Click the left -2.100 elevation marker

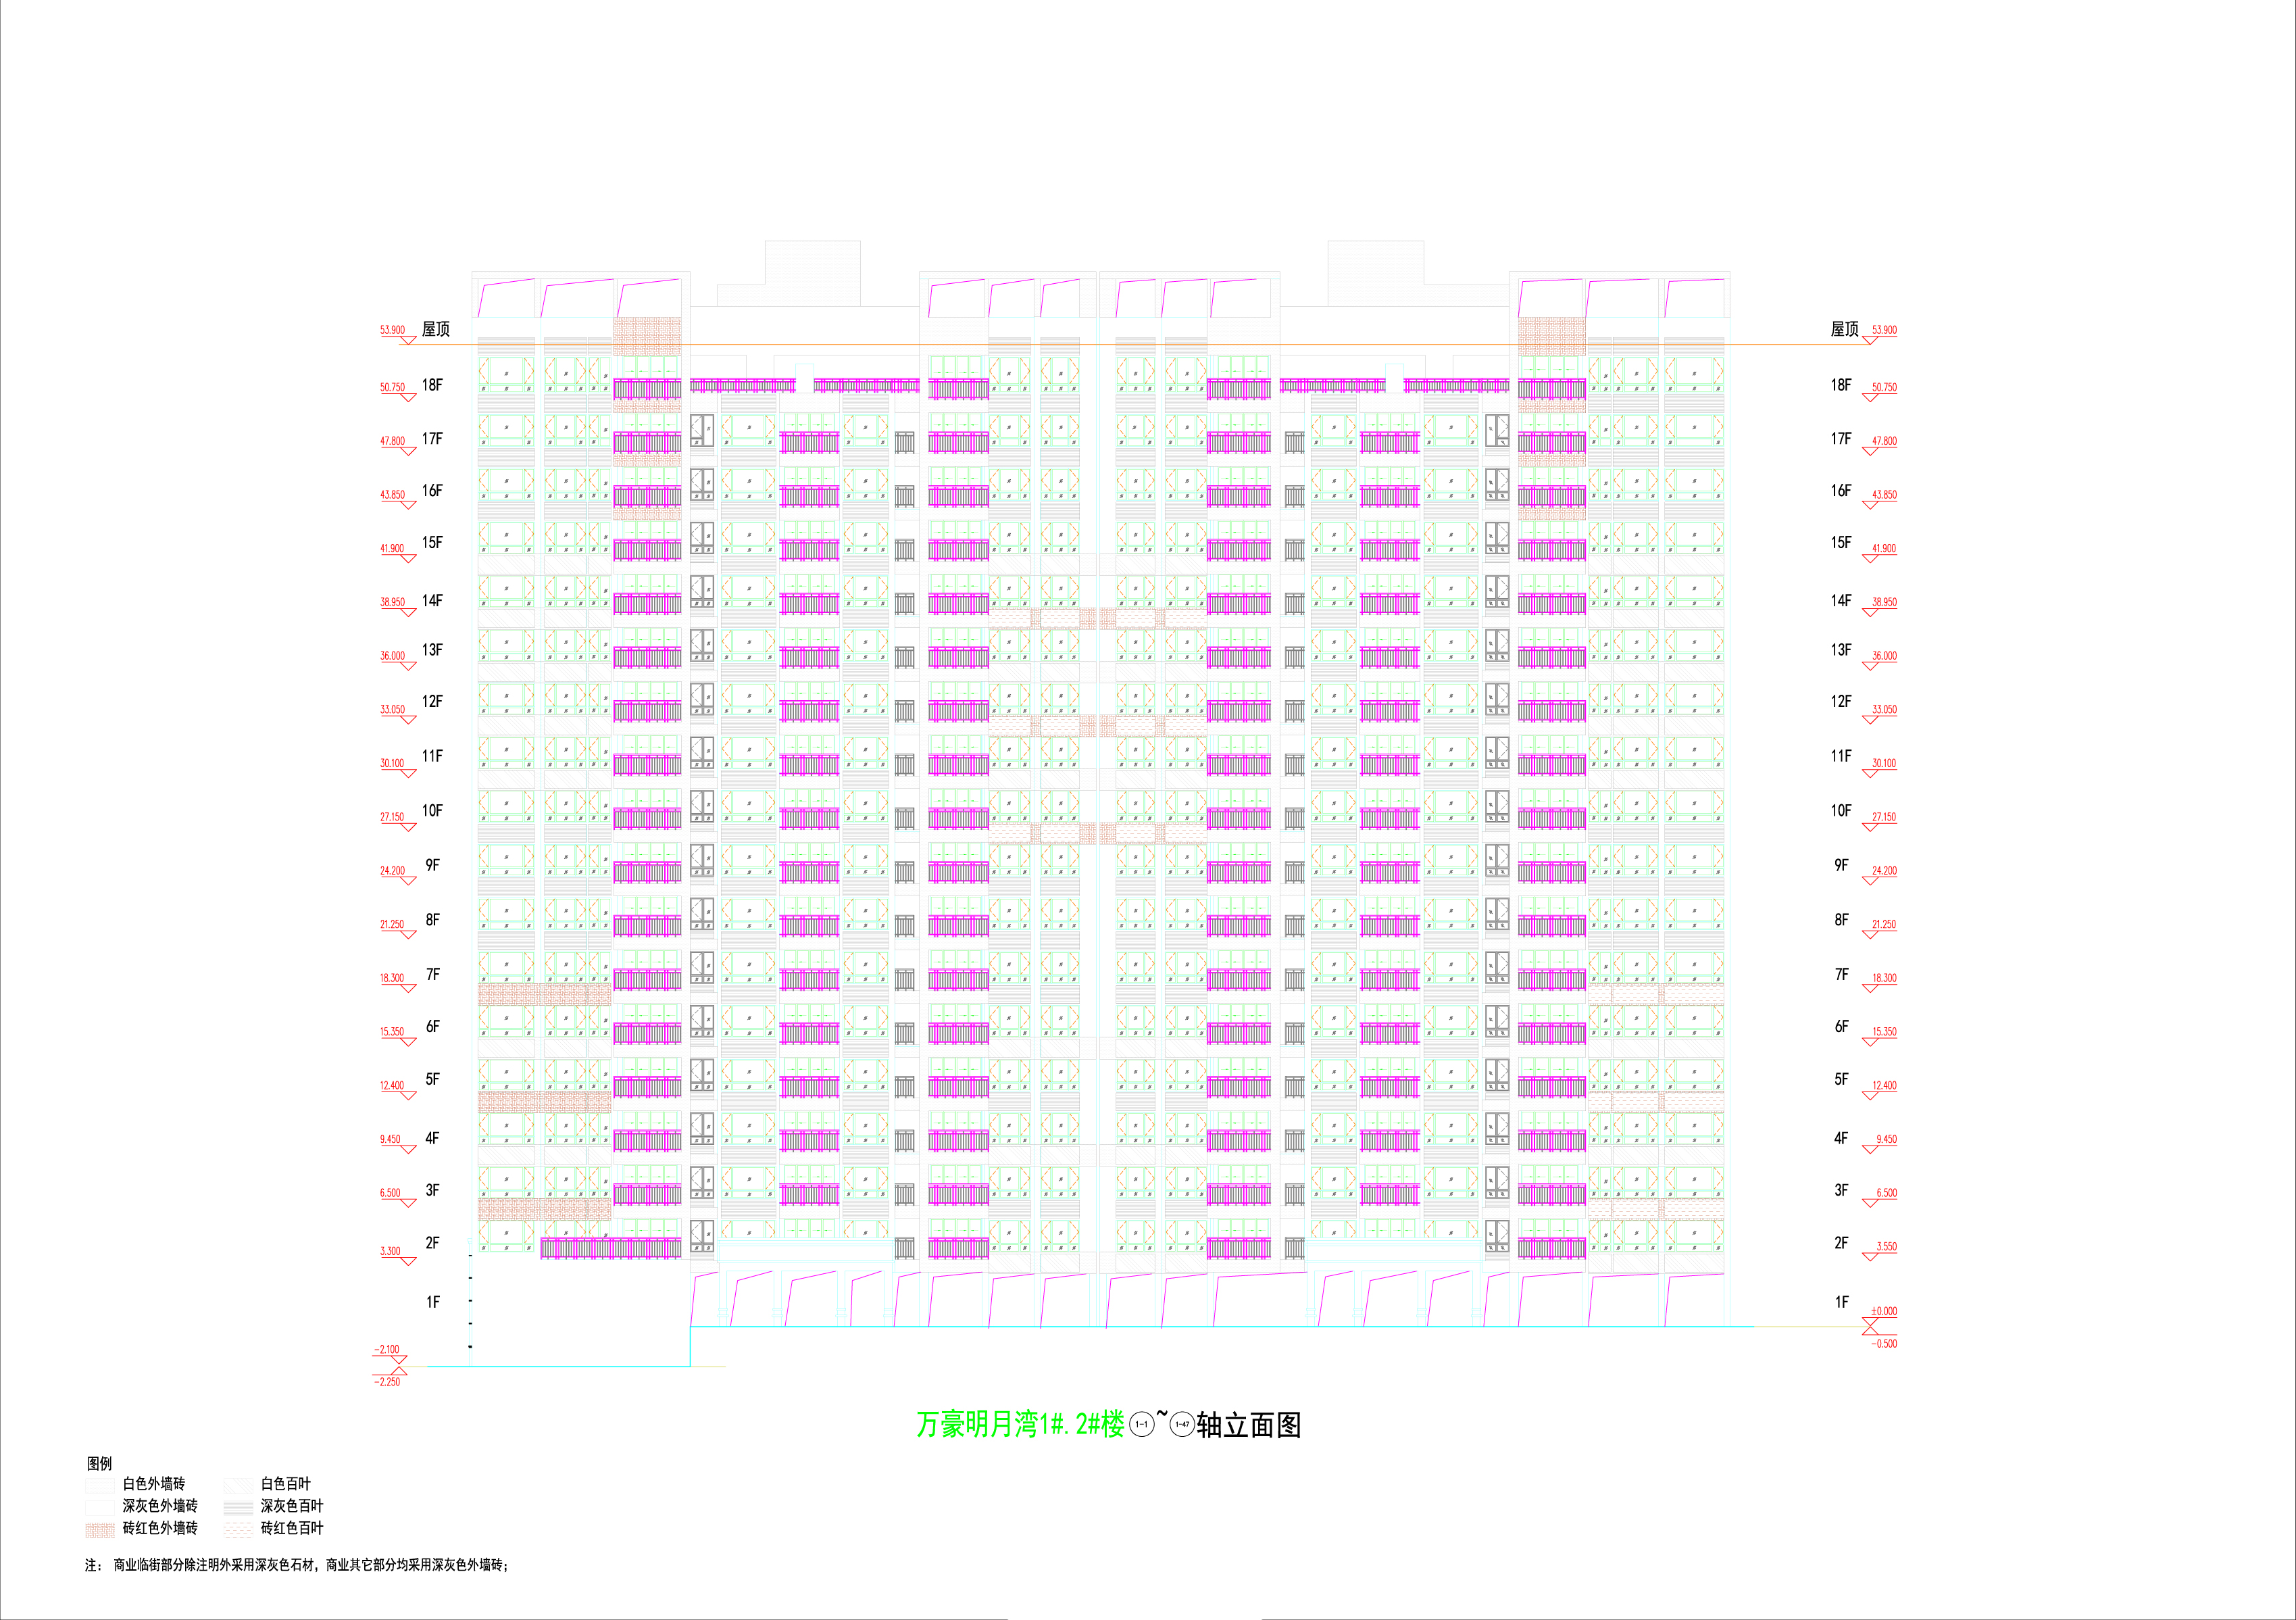click(x=387, y=1351)
